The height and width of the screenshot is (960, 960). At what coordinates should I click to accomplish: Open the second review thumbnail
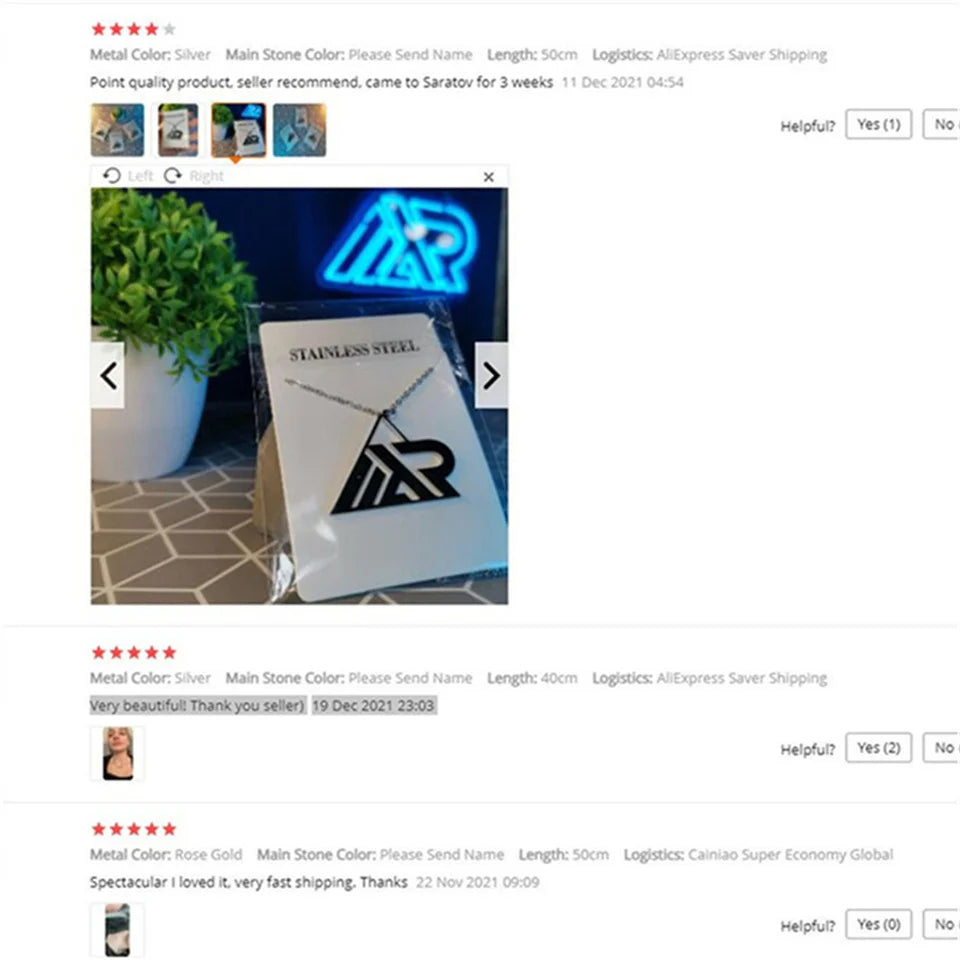click(x=178, y=130)
